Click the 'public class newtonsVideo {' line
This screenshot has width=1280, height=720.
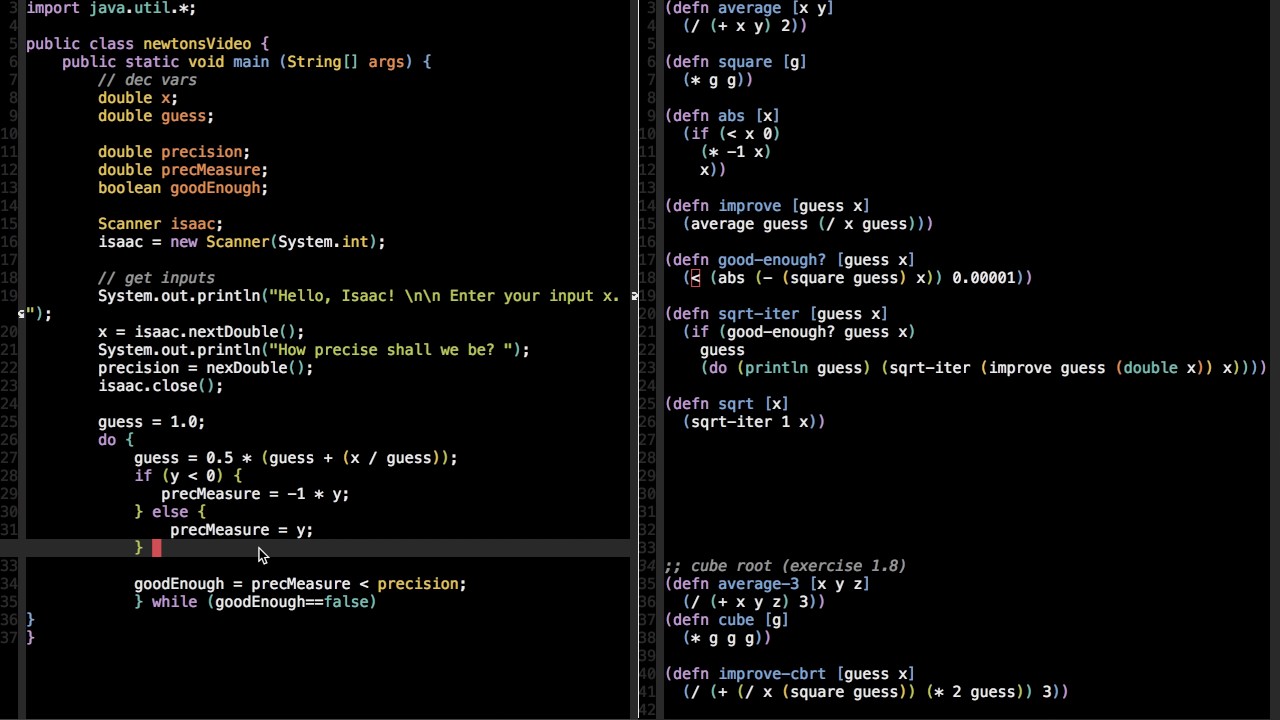[x=147, y=44]
